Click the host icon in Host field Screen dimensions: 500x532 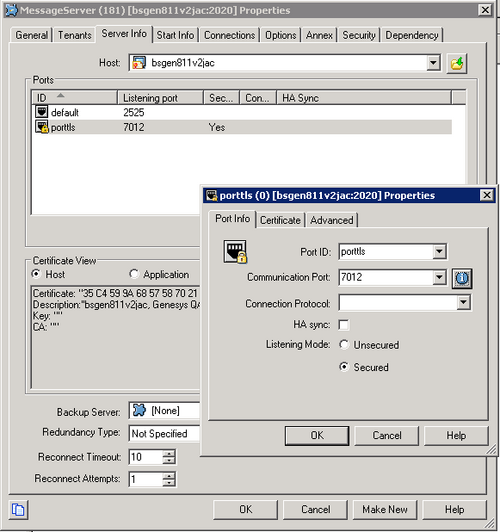tap(139, 63)
